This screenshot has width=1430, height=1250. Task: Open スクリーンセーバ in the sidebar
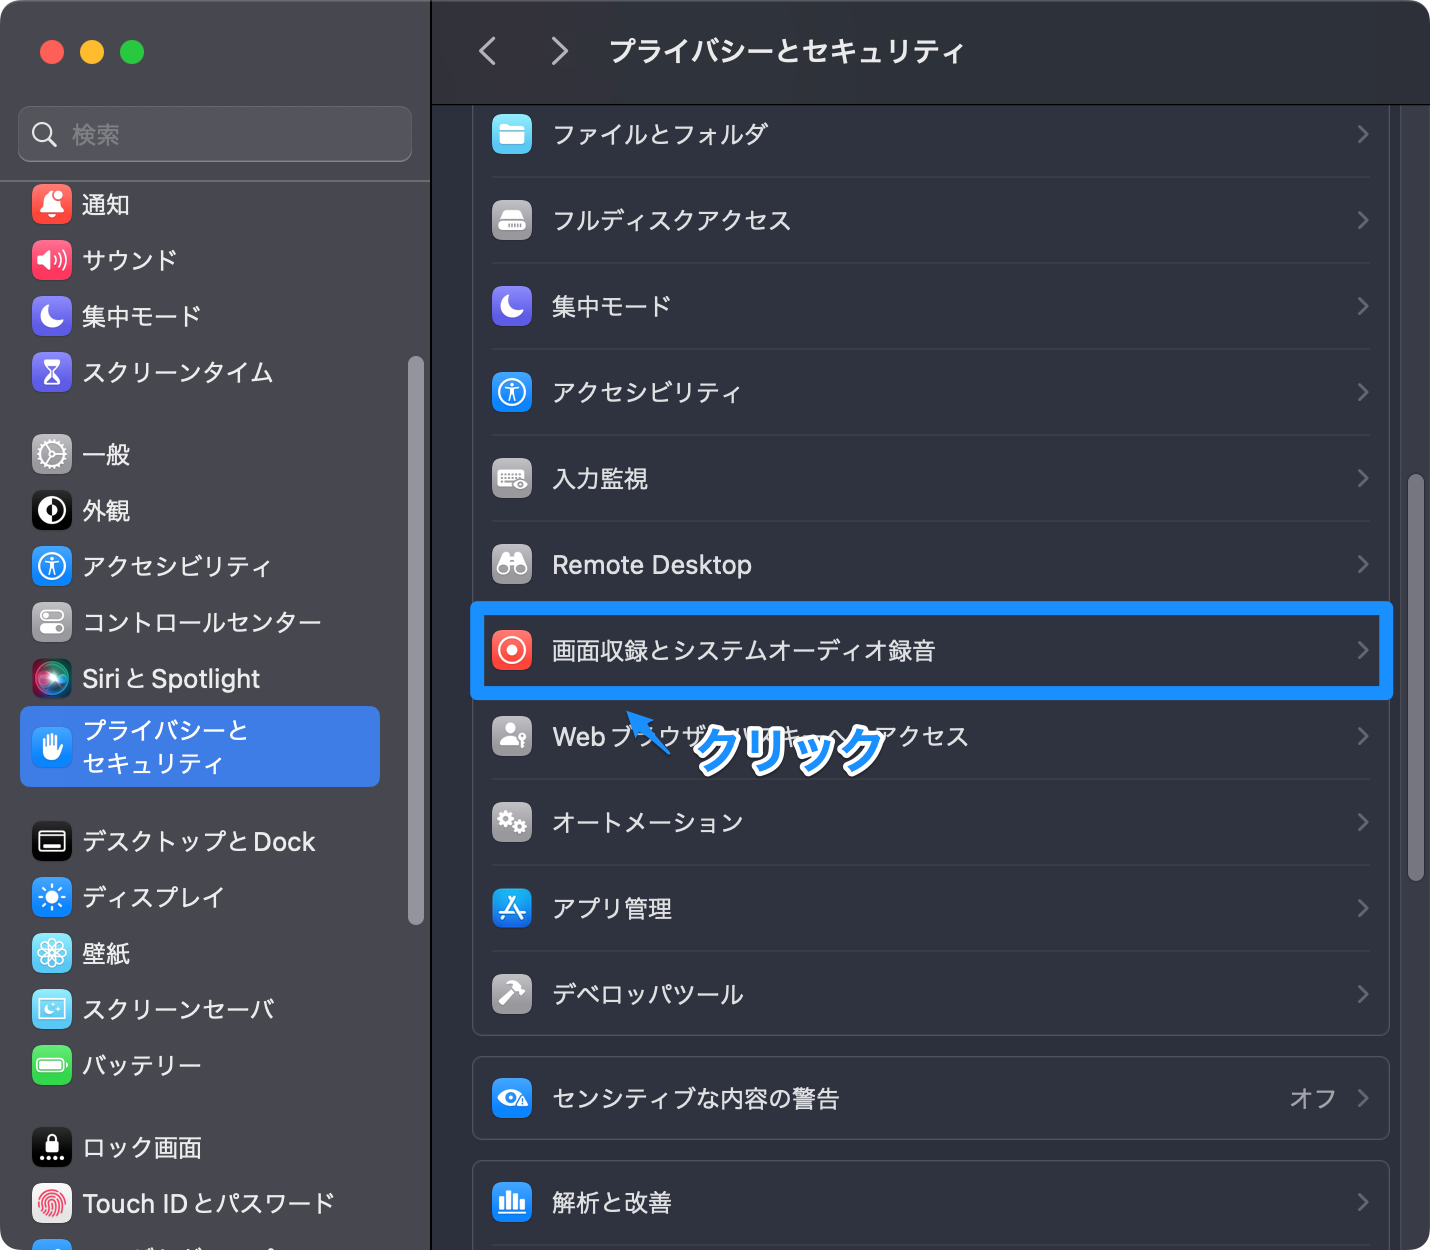200,1010
